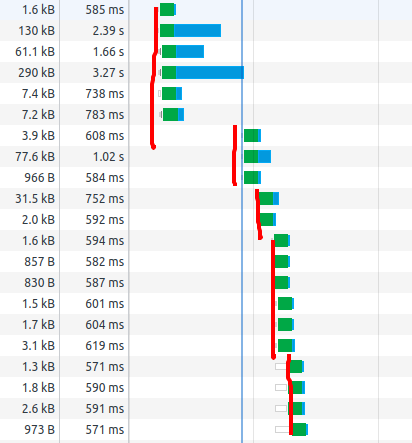Select the 783 ms time cell
This screenshot has width=412, height=443.
[x=105, y=115]
